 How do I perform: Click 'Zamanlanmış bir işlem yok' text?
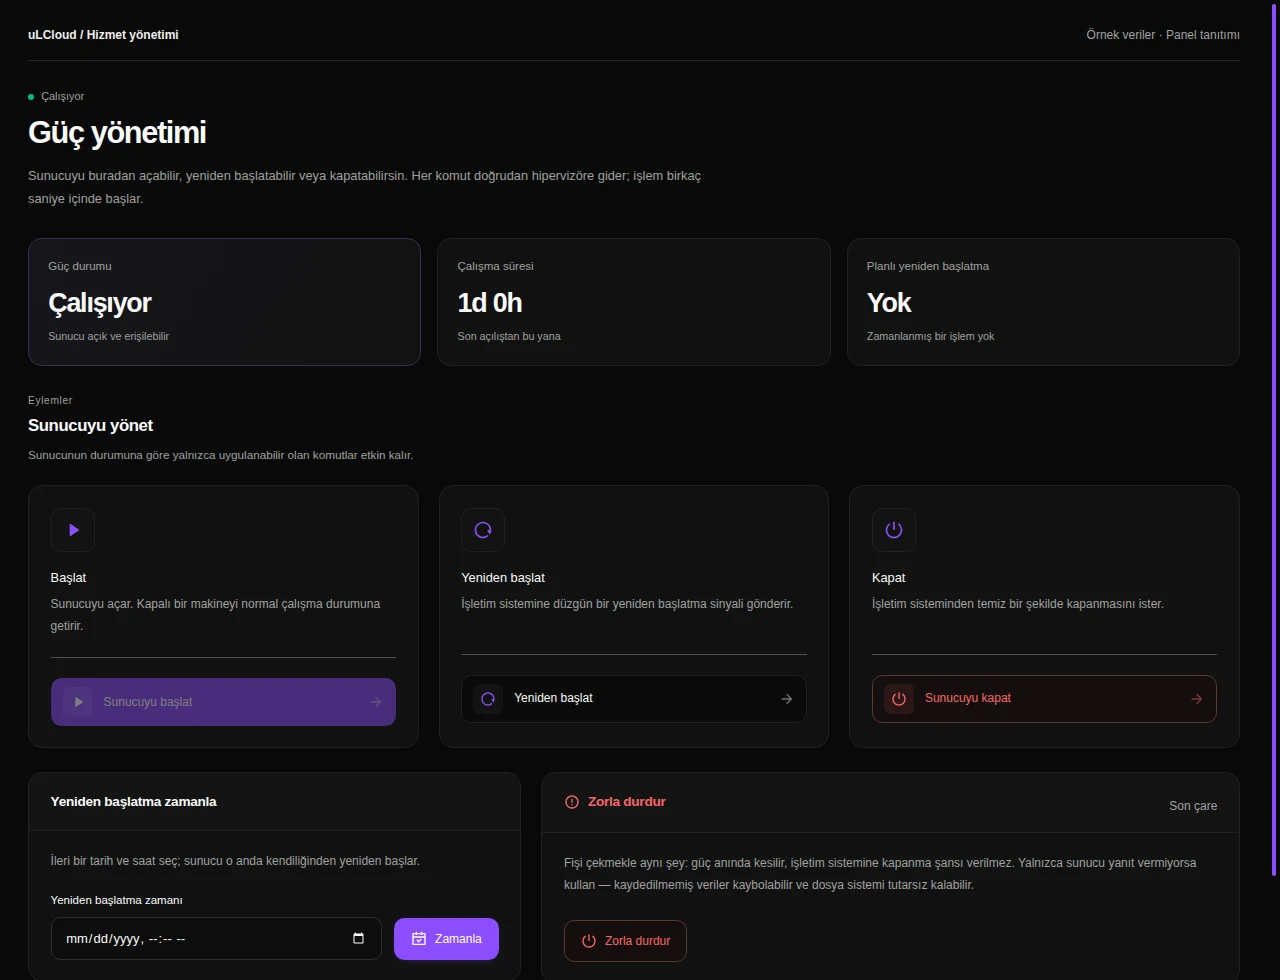tap(930, 337)
